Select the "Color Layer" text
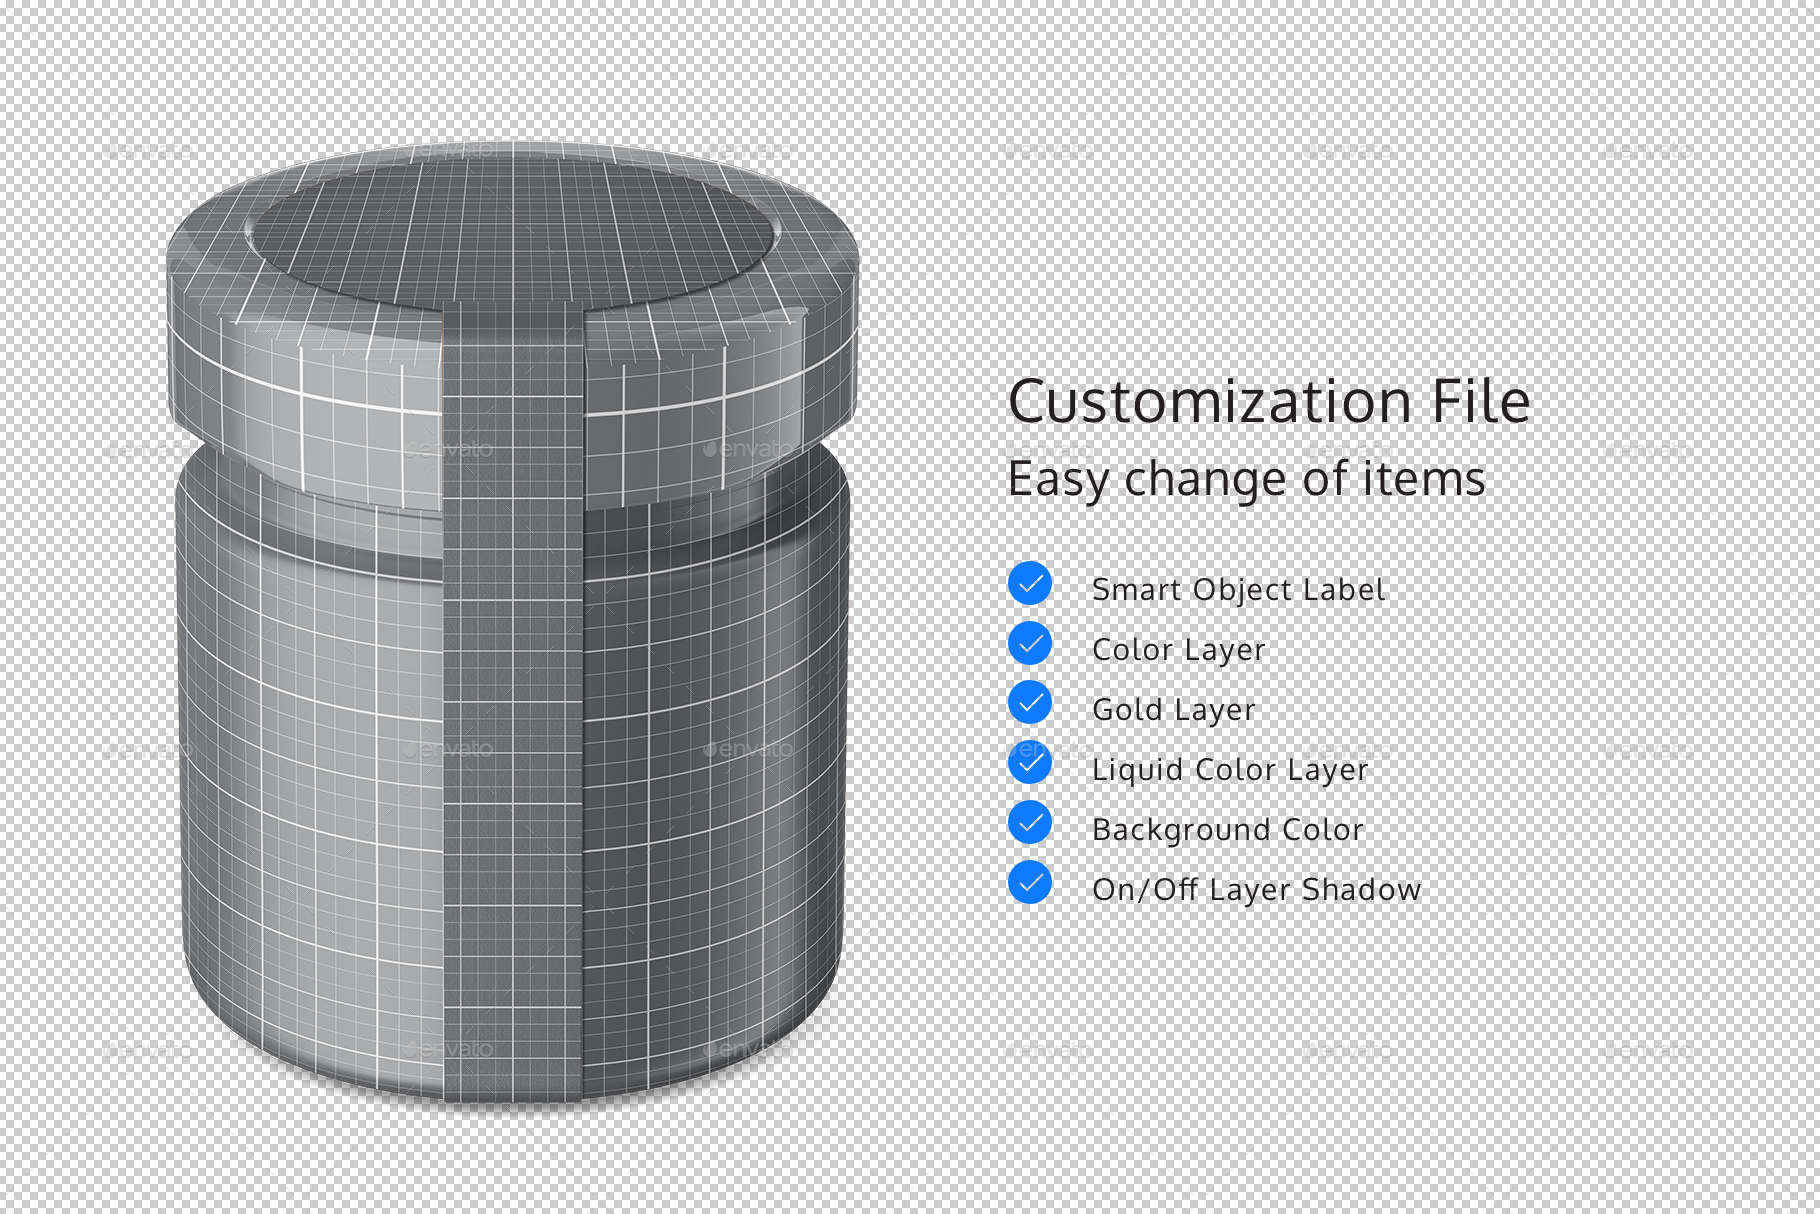This screenshot has width=1820, height=1214. point(1179,650)
